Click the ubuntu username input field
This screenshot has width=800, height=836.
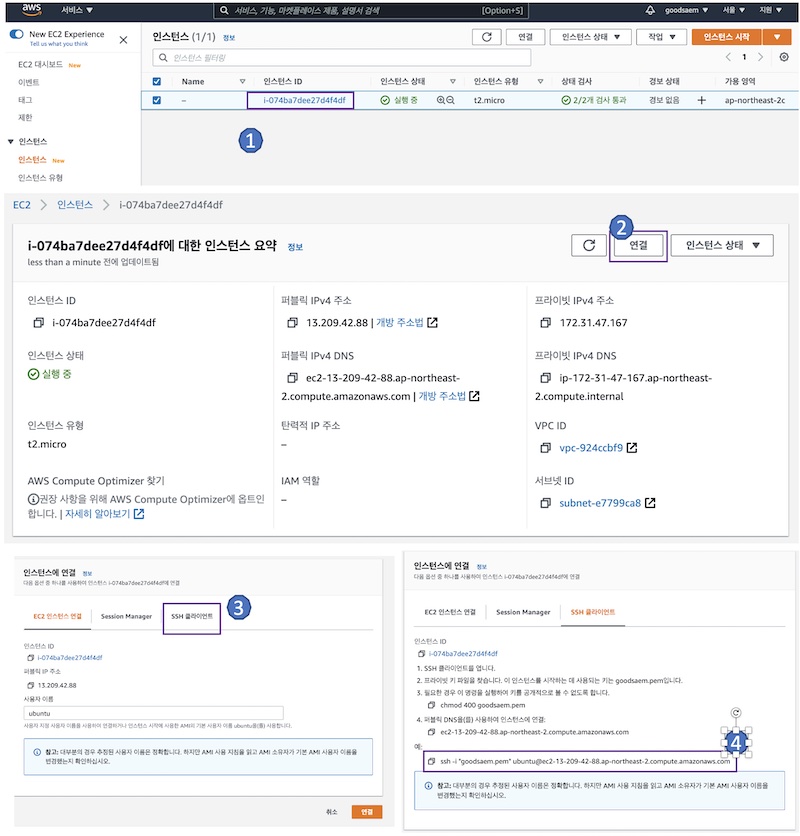154,713
